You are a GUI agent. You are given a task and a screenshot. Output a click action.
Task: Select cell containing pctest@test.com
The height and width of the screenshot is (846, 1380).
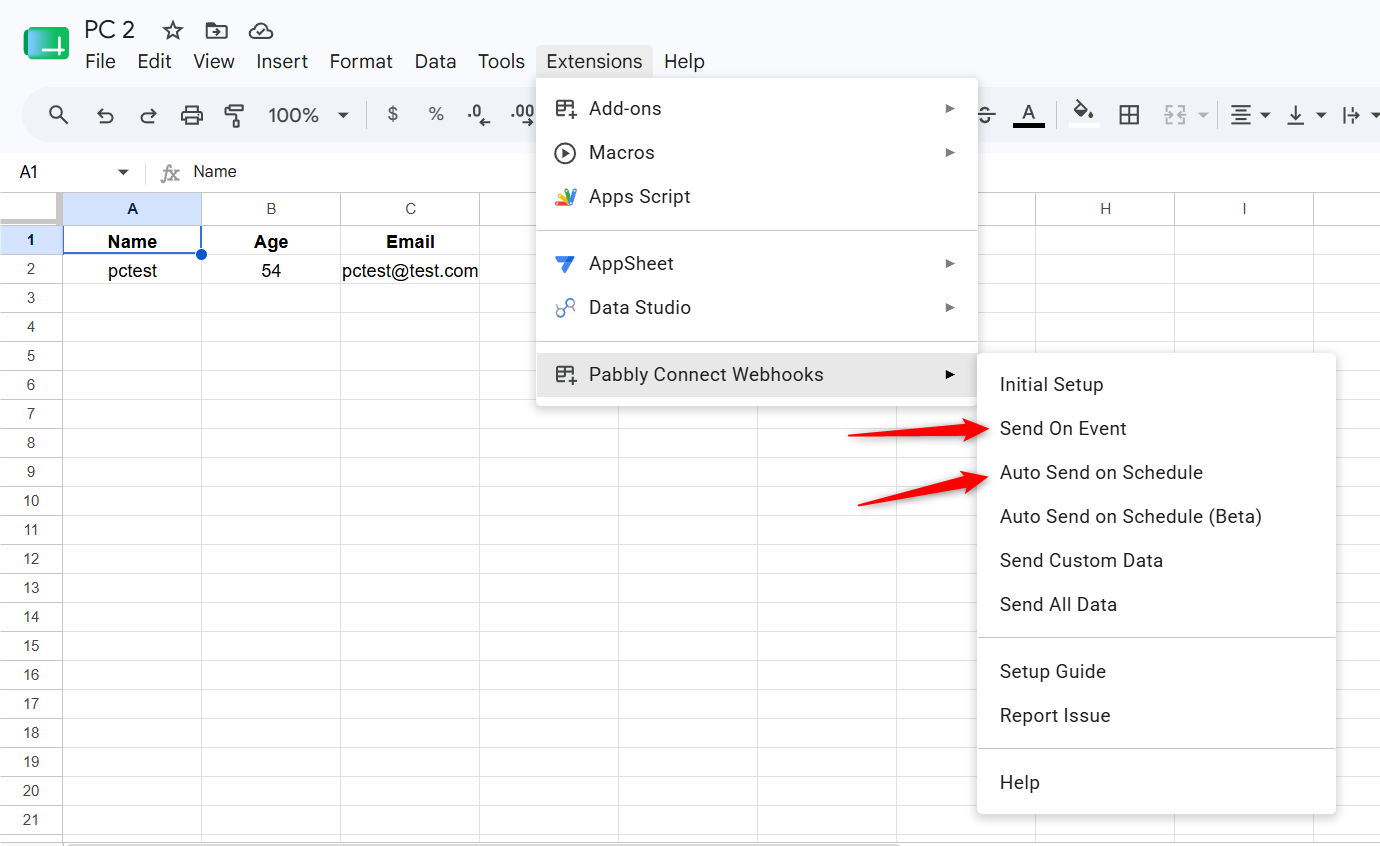(x=410, y=270)
